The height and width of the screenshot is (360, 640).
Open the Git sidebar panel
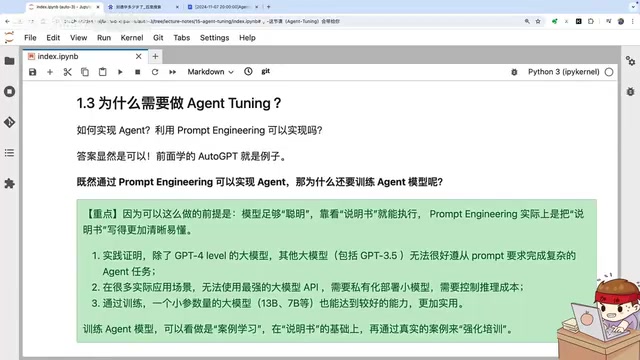(9, 122)
